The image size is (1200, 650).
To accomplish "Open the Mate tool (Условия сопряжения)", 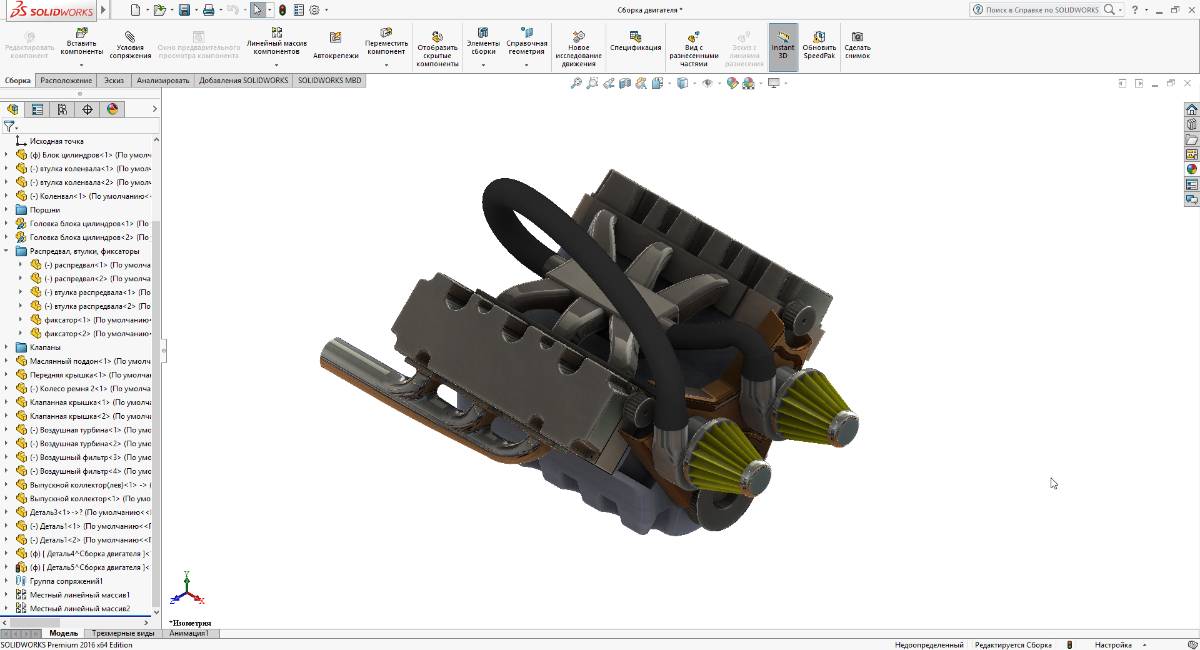I will pyautogui.click(x=130, y=36).
